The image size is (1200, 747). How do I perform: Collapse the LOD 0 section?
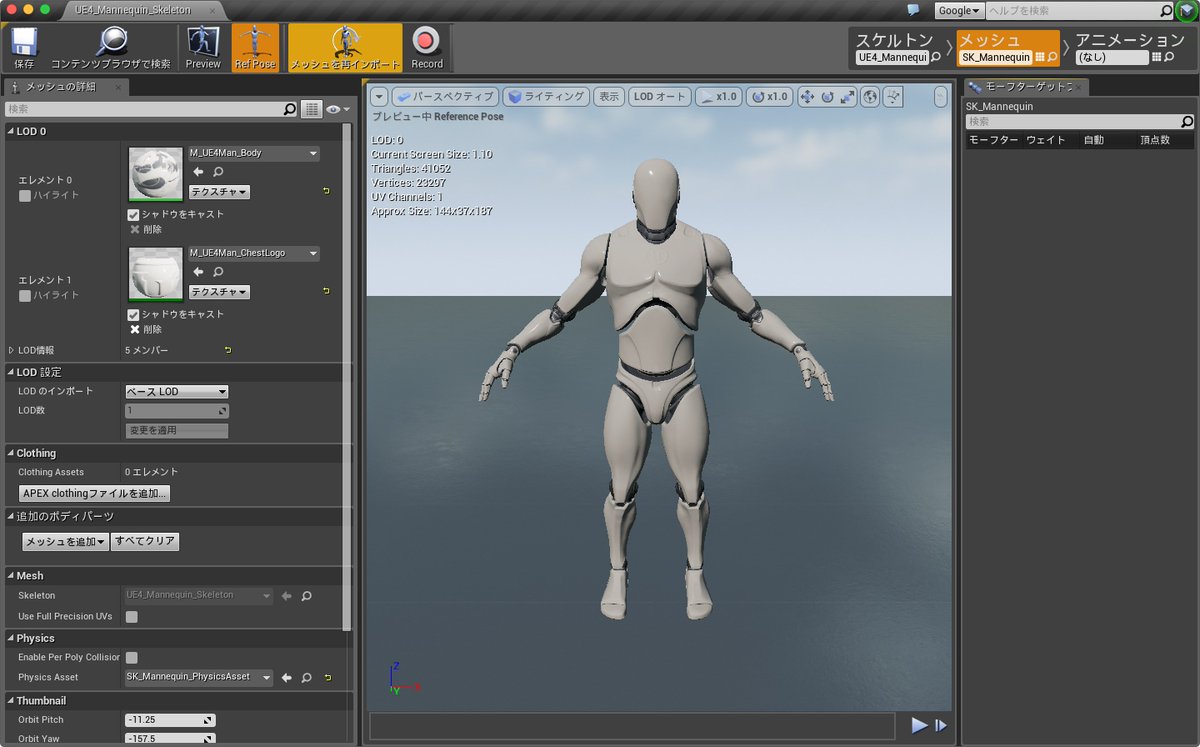(11, 131)
